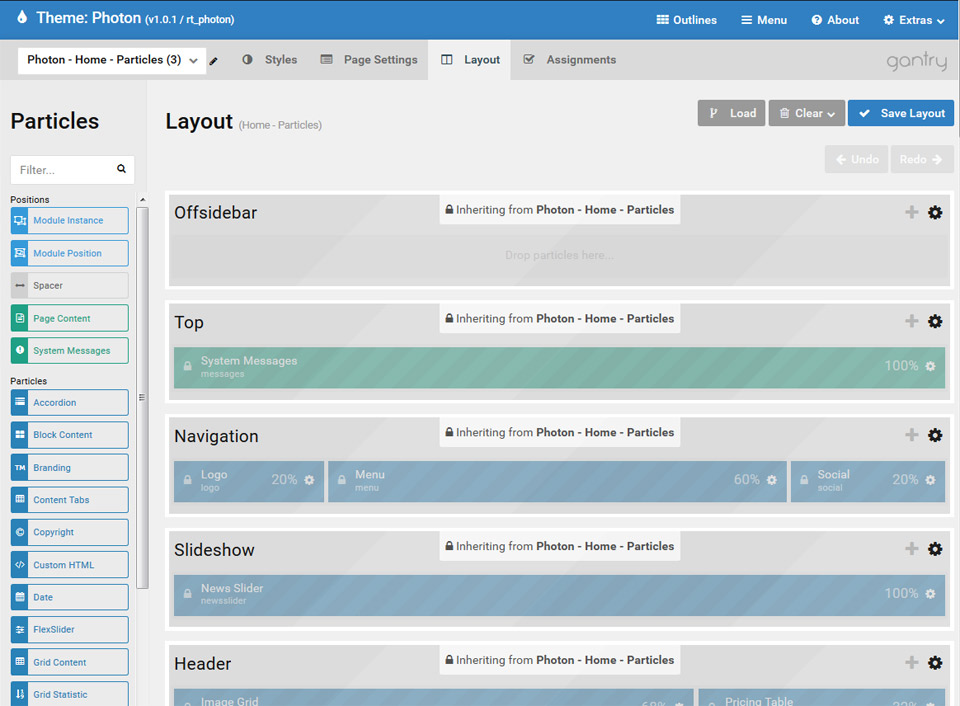960x706 pixels.
Task: Click the Load button
Action: click(732, 113)
